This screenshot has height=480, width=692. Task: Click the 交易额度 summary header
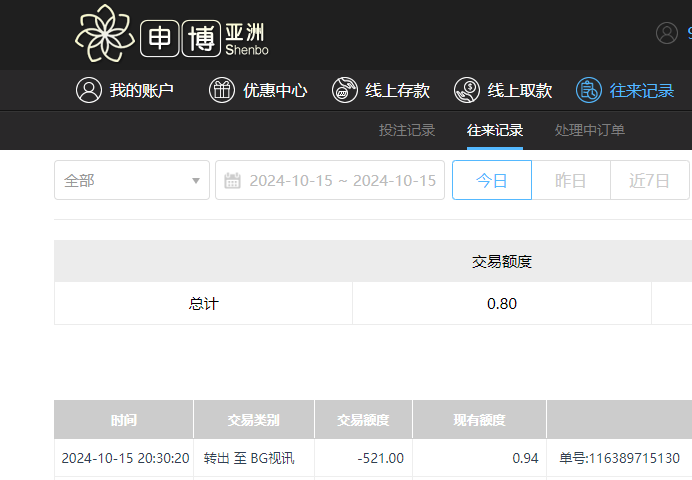click(502, 262)
